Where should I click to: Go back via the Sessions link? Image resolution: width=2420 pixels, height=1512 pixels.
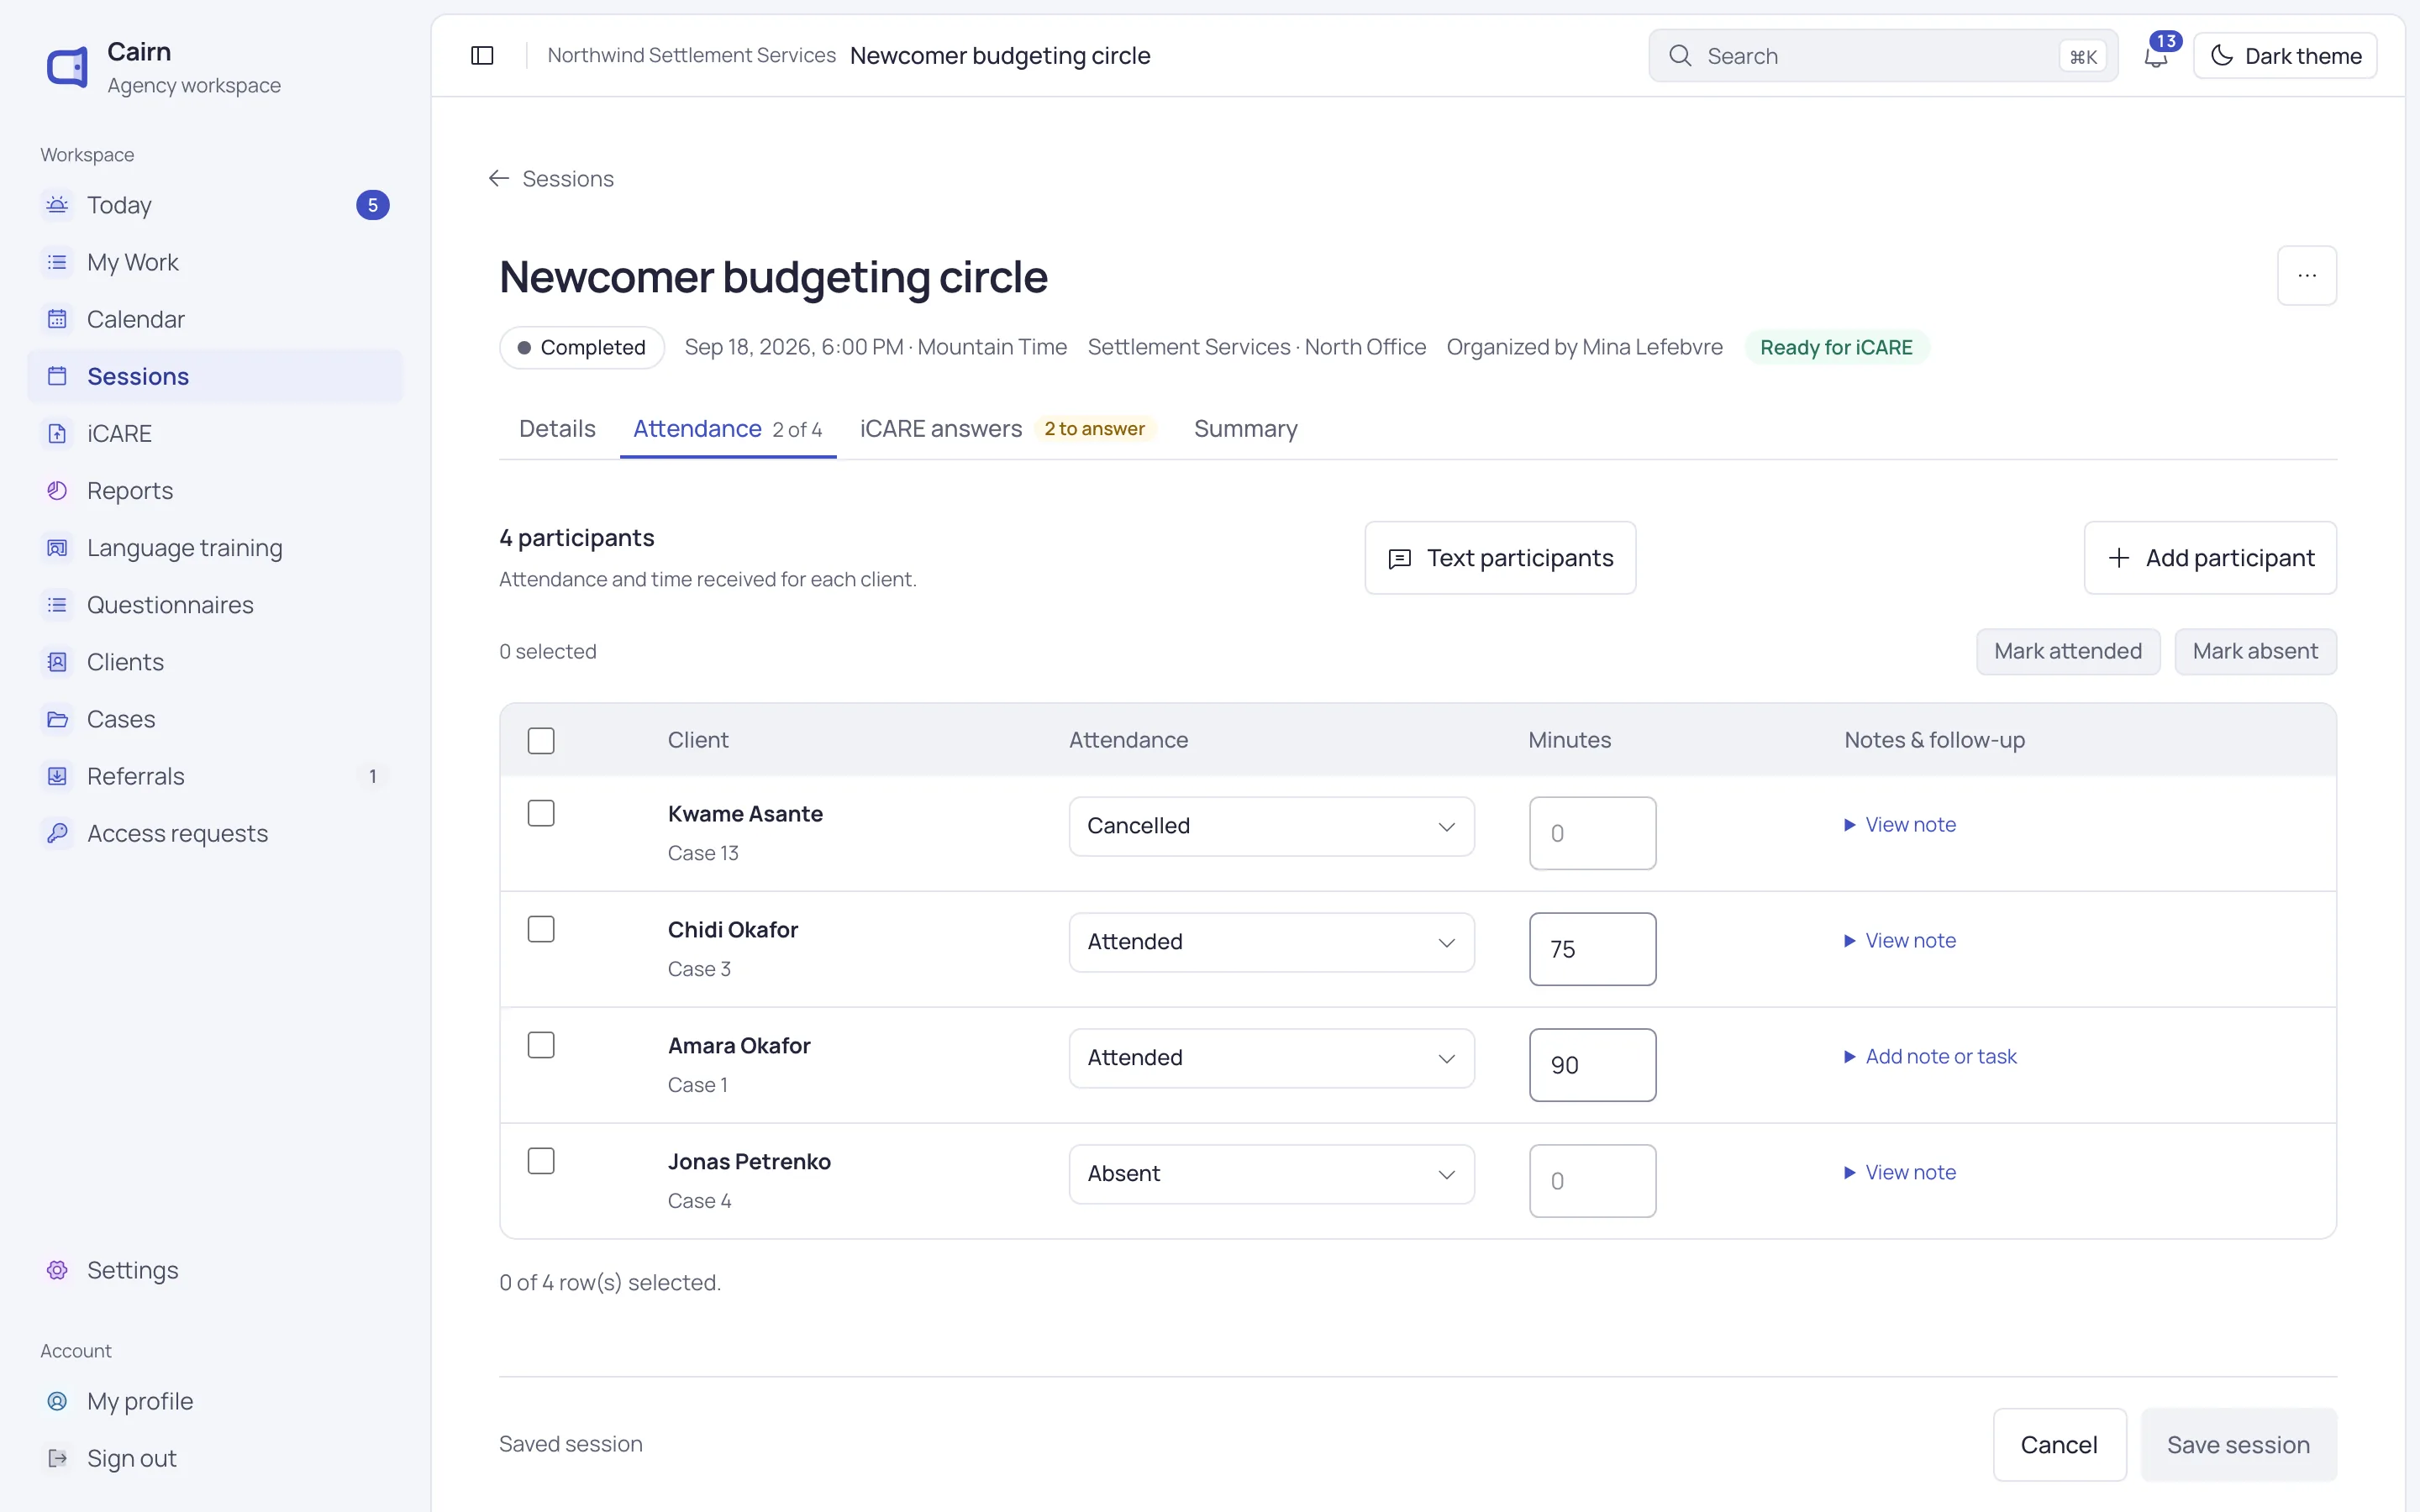[x=551, y=179]
